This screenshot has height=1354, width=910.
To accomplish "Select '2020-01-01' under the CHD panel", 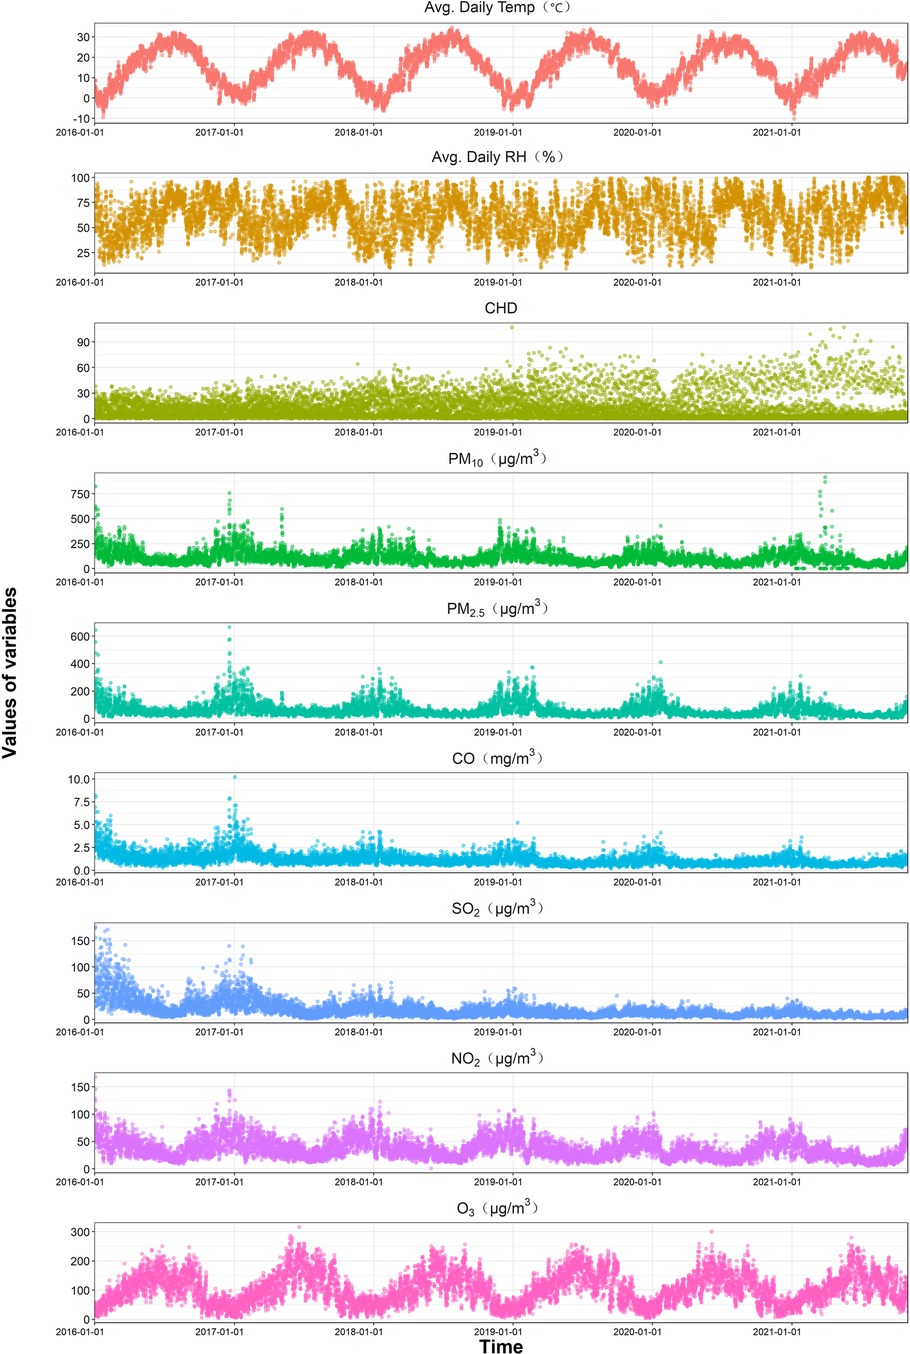I will 637,432.
